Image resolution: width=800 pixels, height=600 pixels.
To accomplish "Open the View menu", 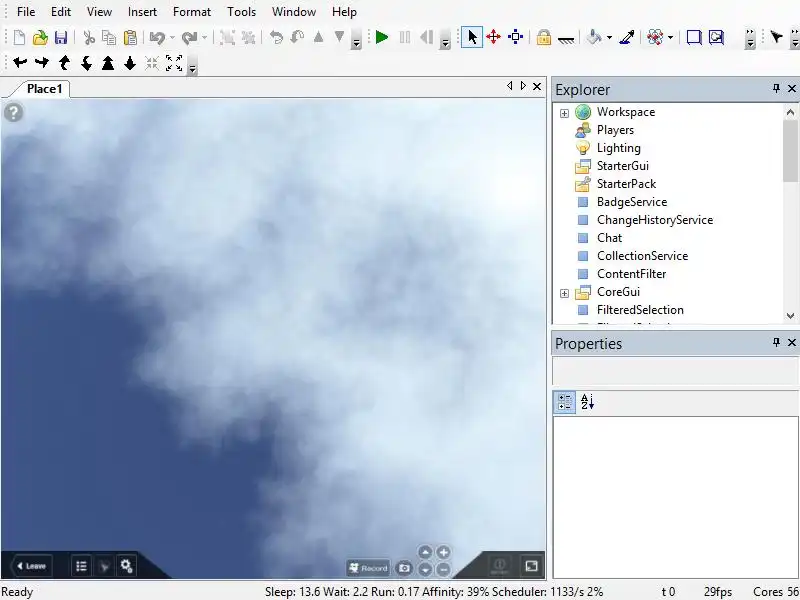I will pos(99,12).
